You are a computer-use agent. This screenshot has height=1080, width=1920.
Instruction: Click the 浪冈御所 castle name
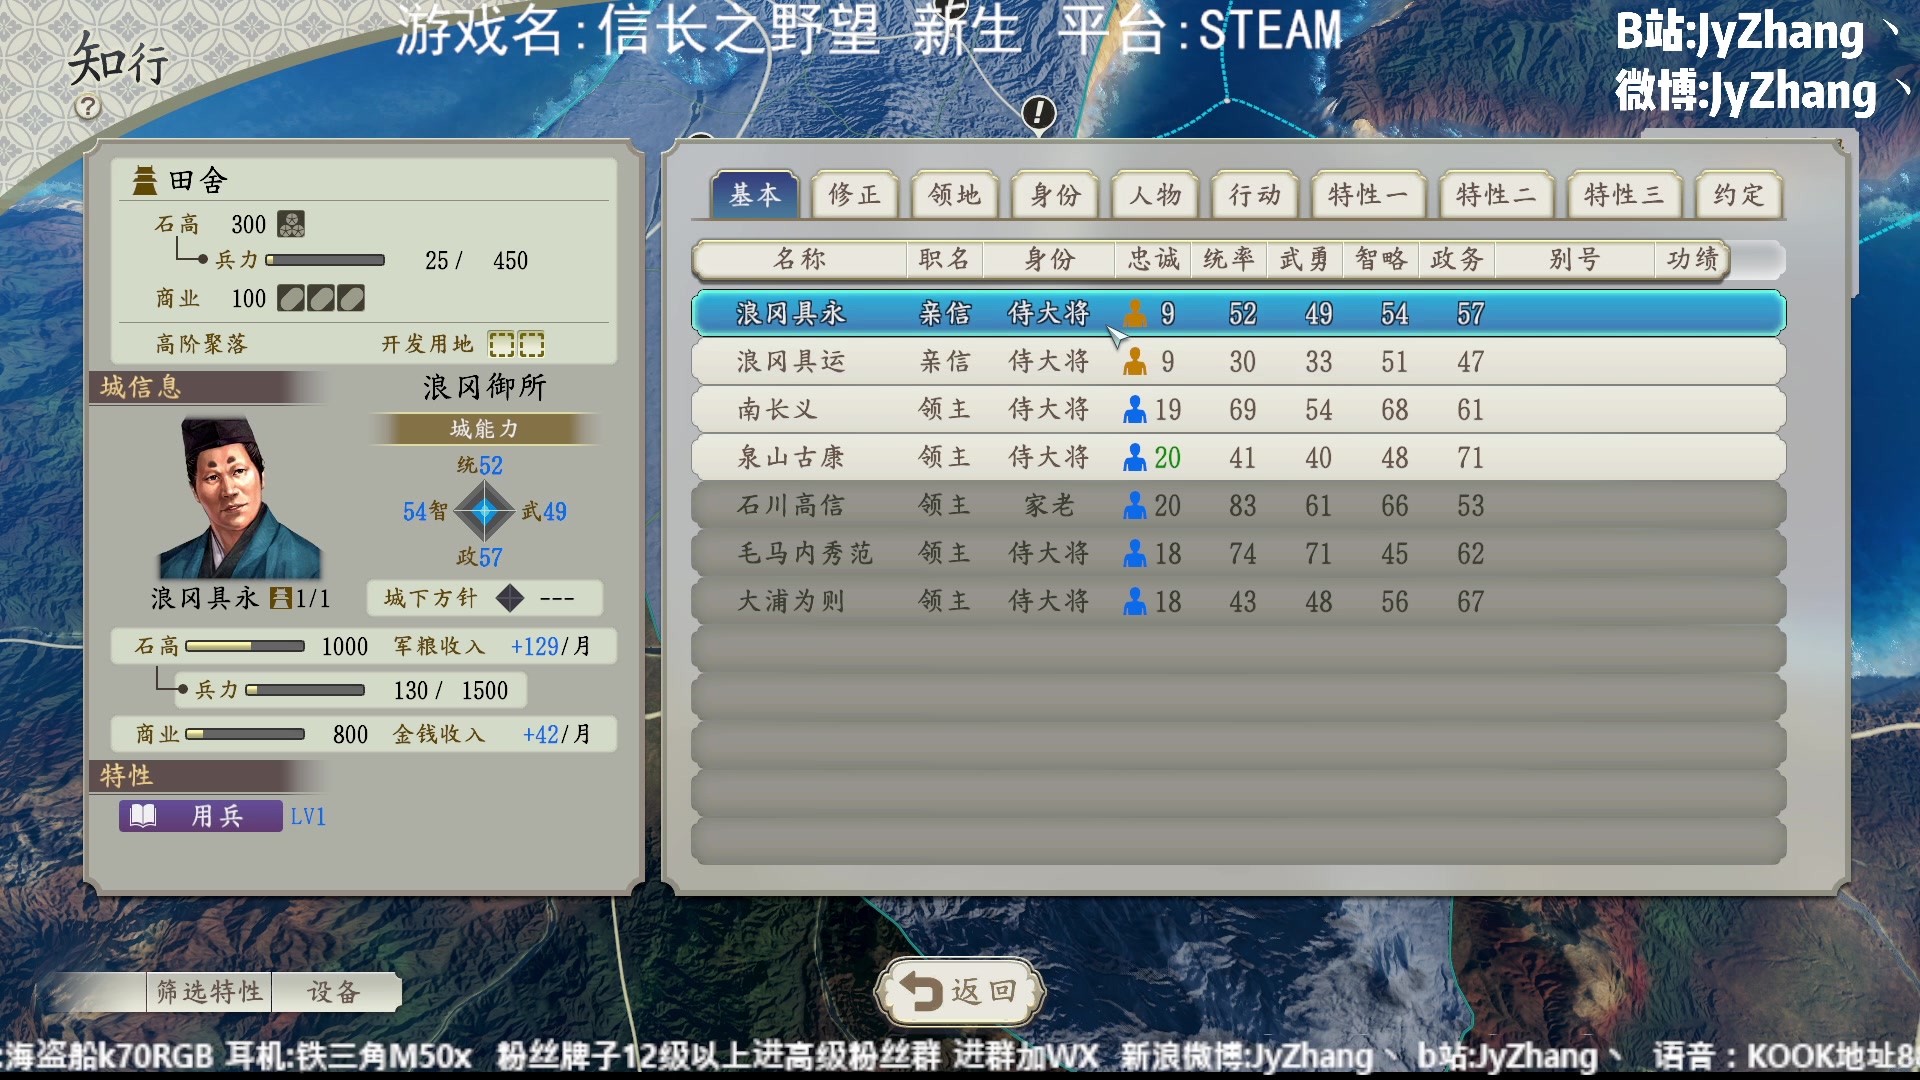[x=485, y=387]
